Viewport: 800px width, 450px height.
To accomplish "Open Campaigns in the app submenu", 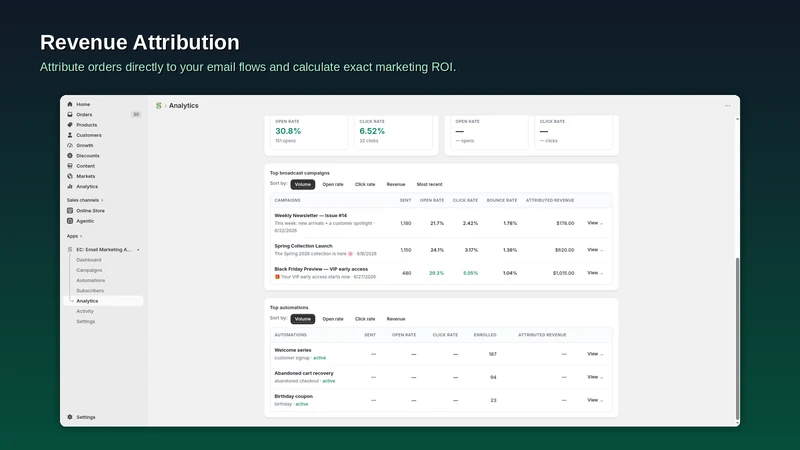I will pyautogui.click(x=89, y=270).
